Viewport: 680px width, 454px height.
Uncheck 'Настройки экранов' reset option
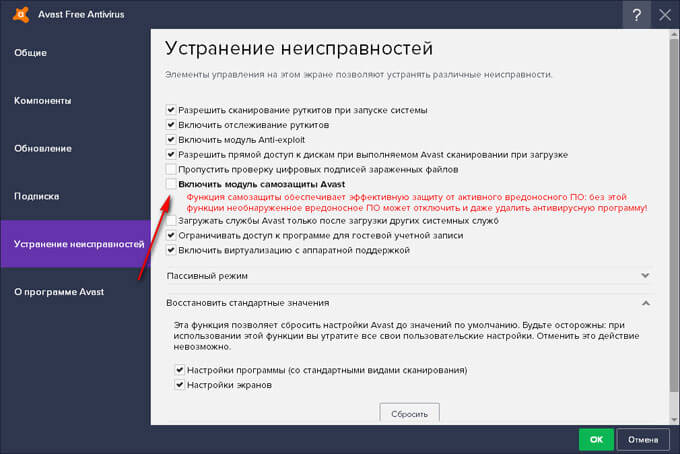point(180,385)
